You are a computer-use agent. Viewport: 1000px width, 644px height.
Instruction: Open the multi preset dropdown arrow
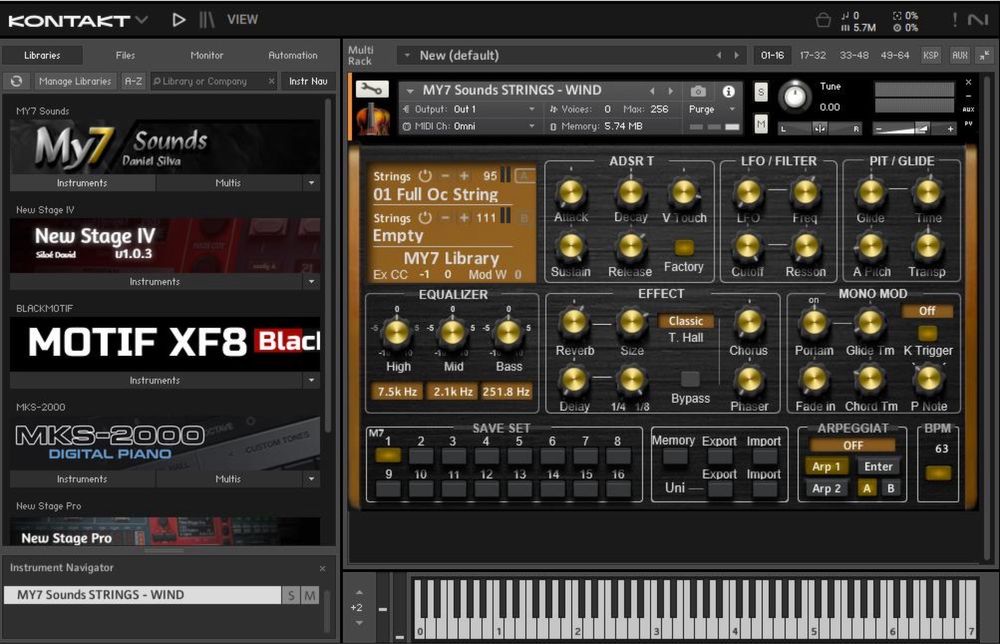[x=407, y=55]
